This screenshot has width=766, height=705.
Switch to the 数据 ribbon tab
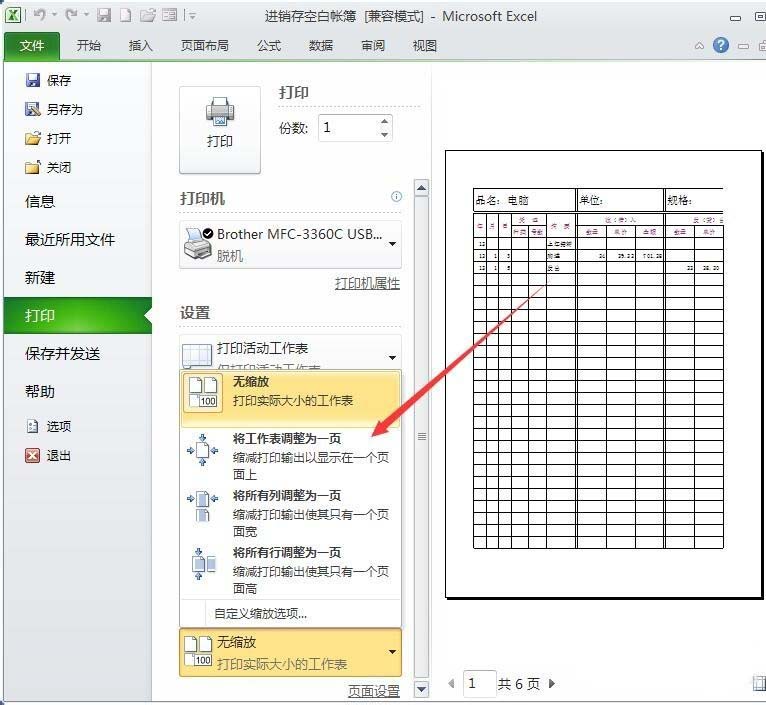321,46
